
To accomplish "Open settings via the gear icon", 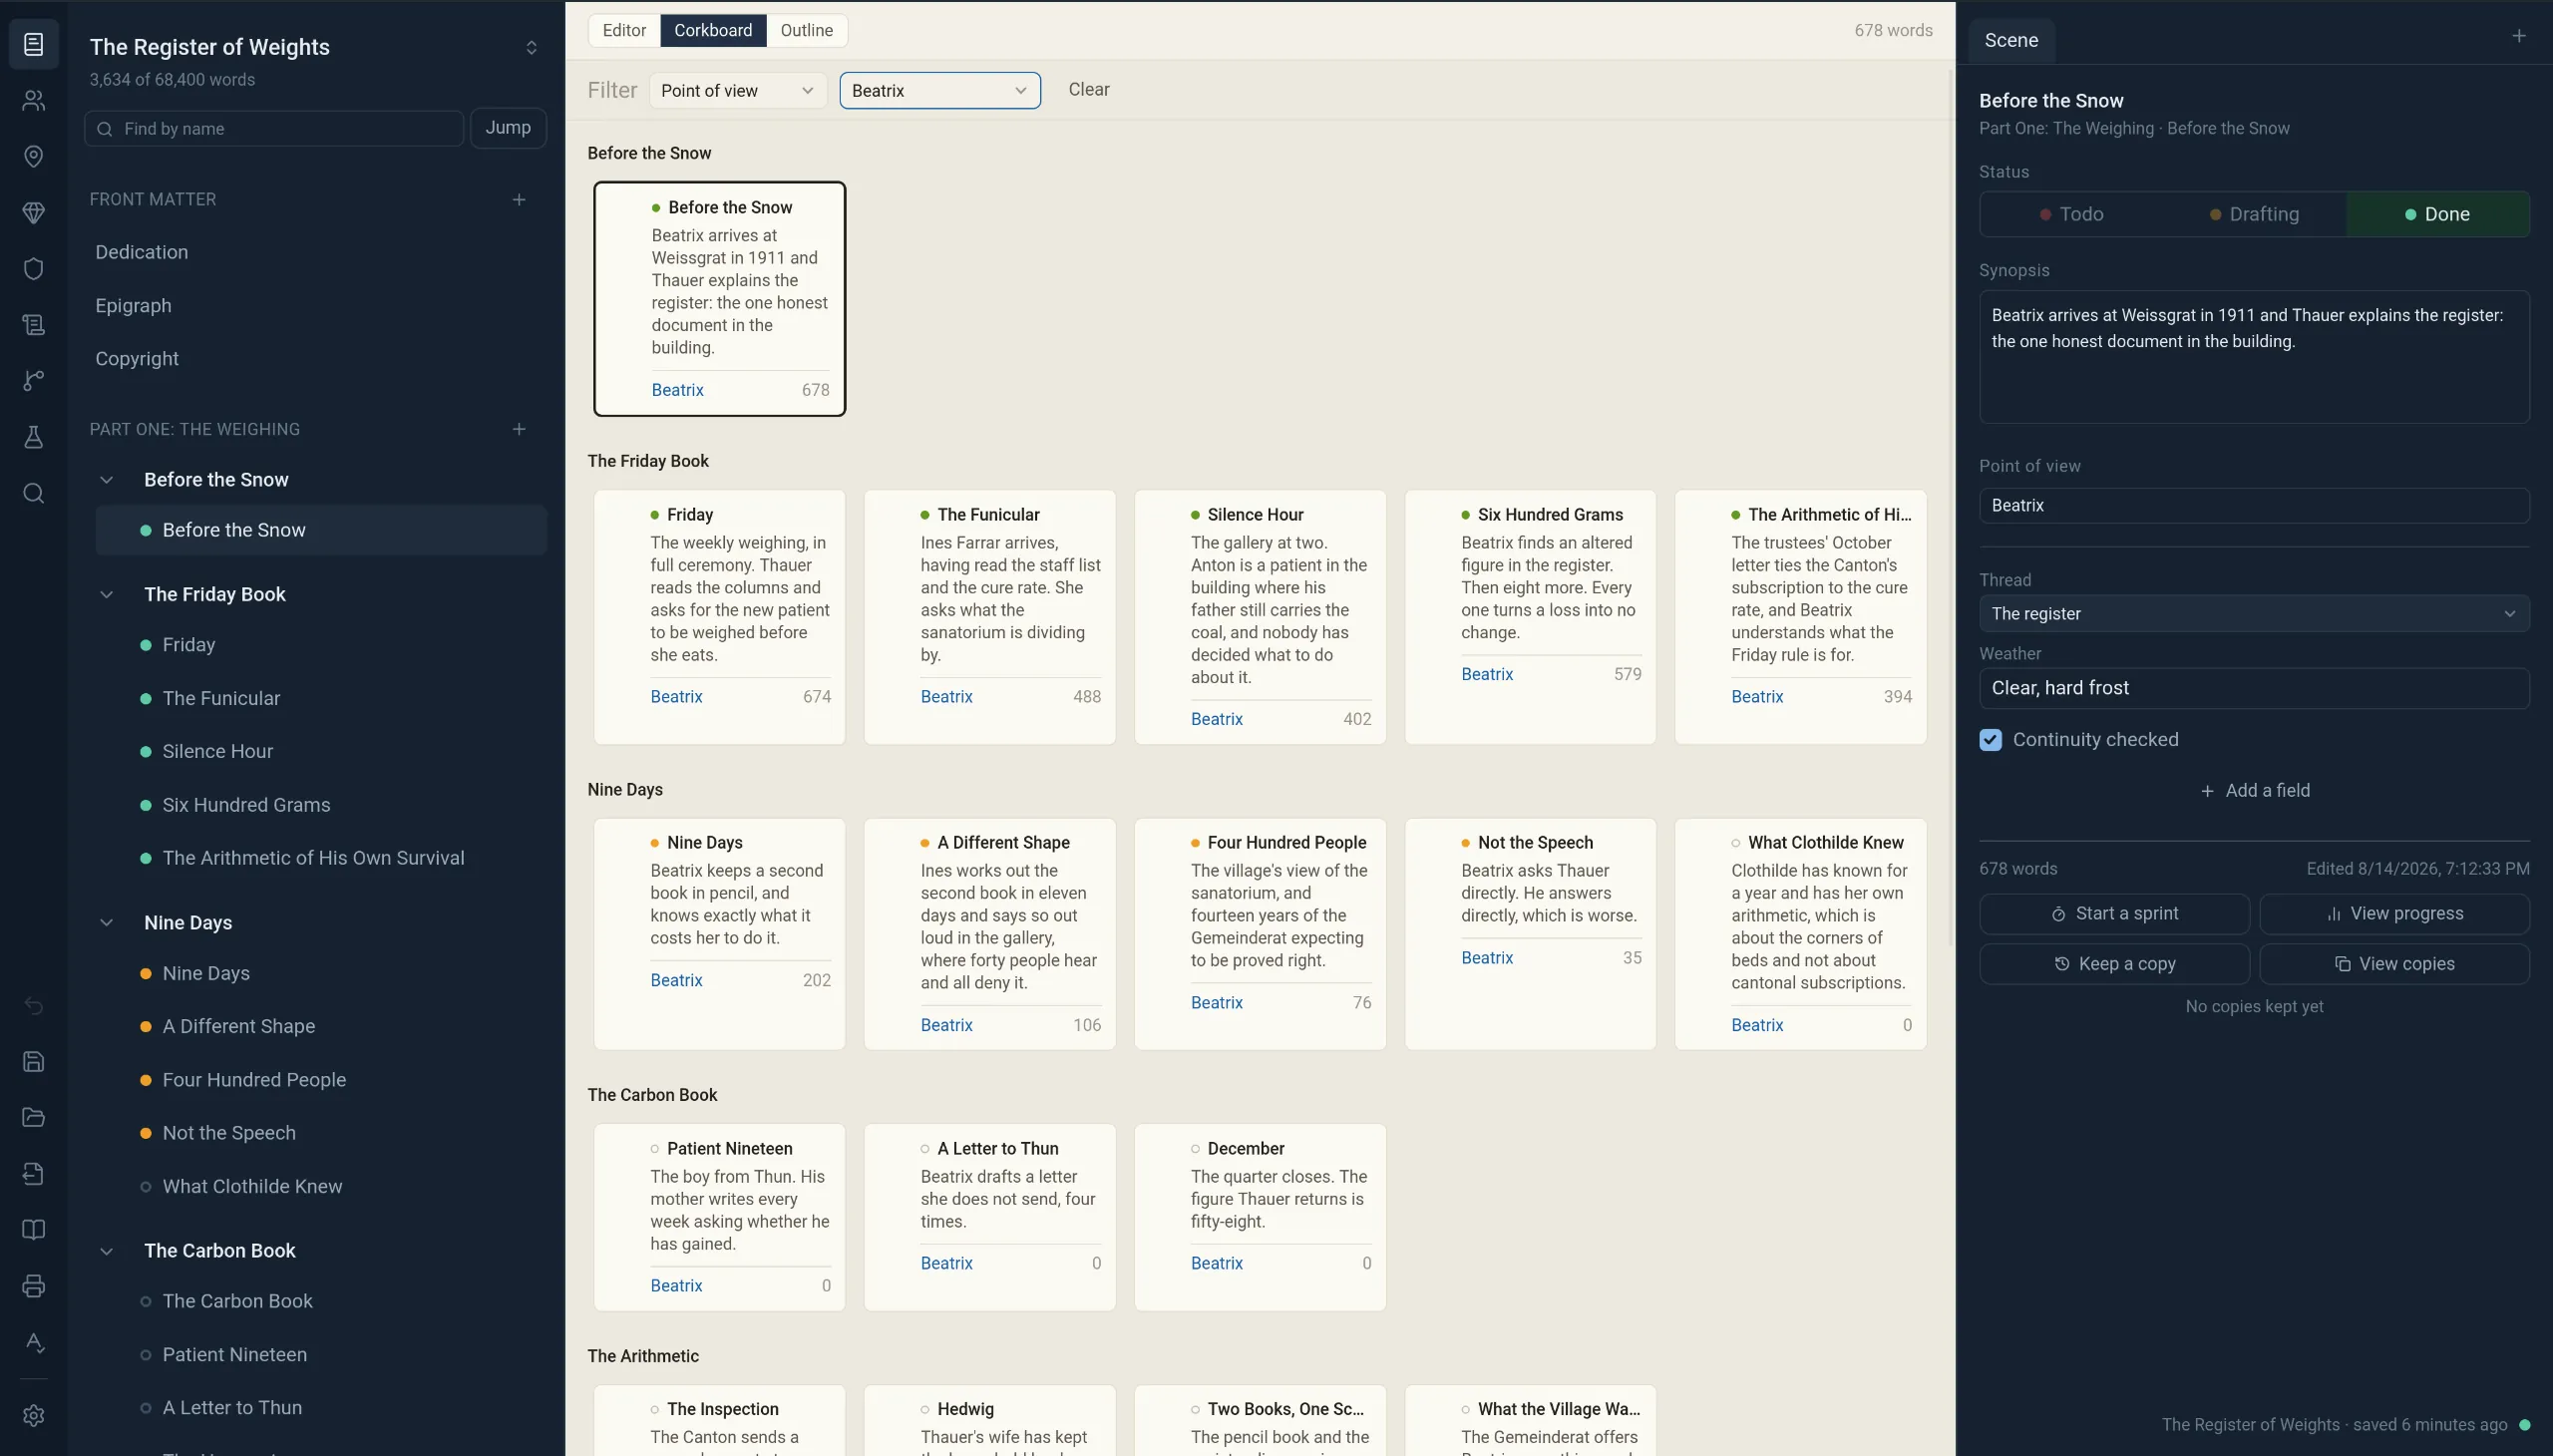I will [33, 1415].
